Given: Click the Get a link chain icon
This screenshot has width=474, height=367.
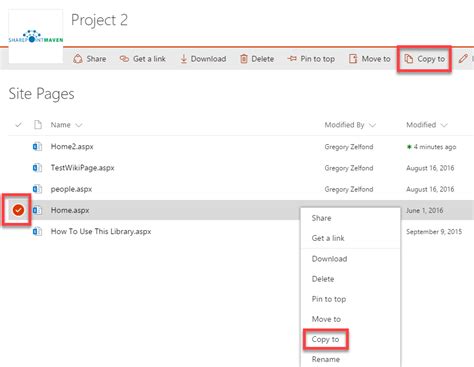Looking at the screenshot, I should pos(124,59).
